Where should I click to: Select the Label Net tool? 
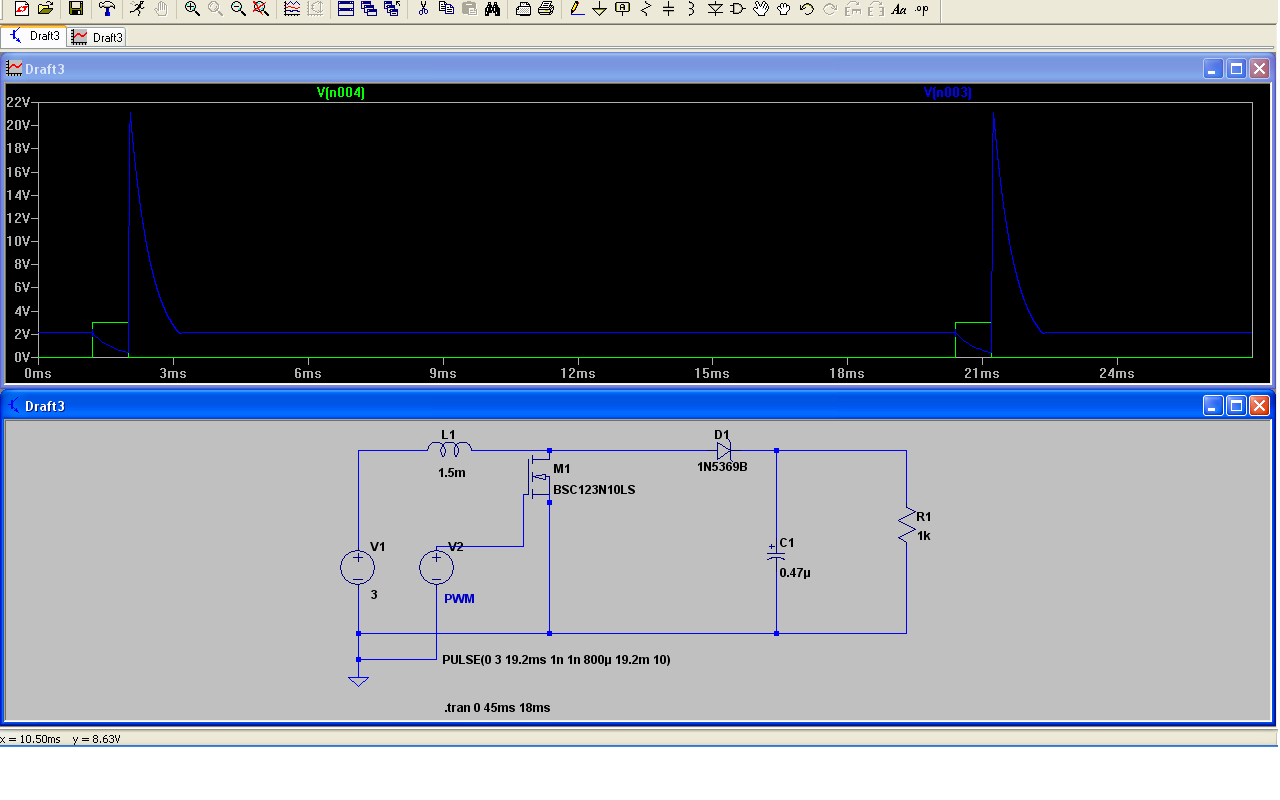tap(622, 9)
